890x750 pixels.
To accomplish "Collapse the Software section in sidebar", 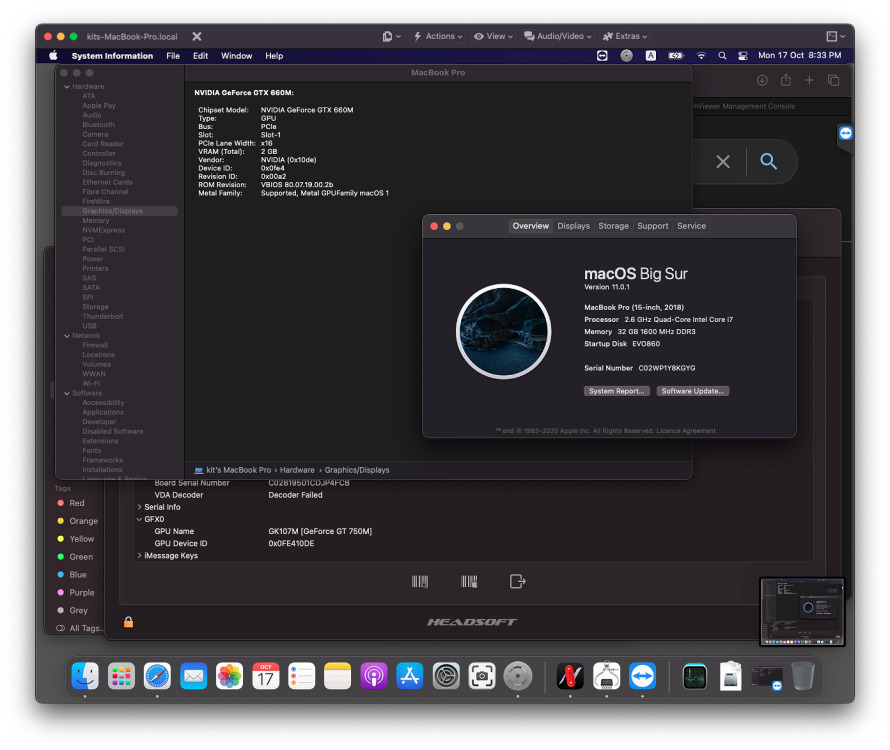I will pos(67,393).
